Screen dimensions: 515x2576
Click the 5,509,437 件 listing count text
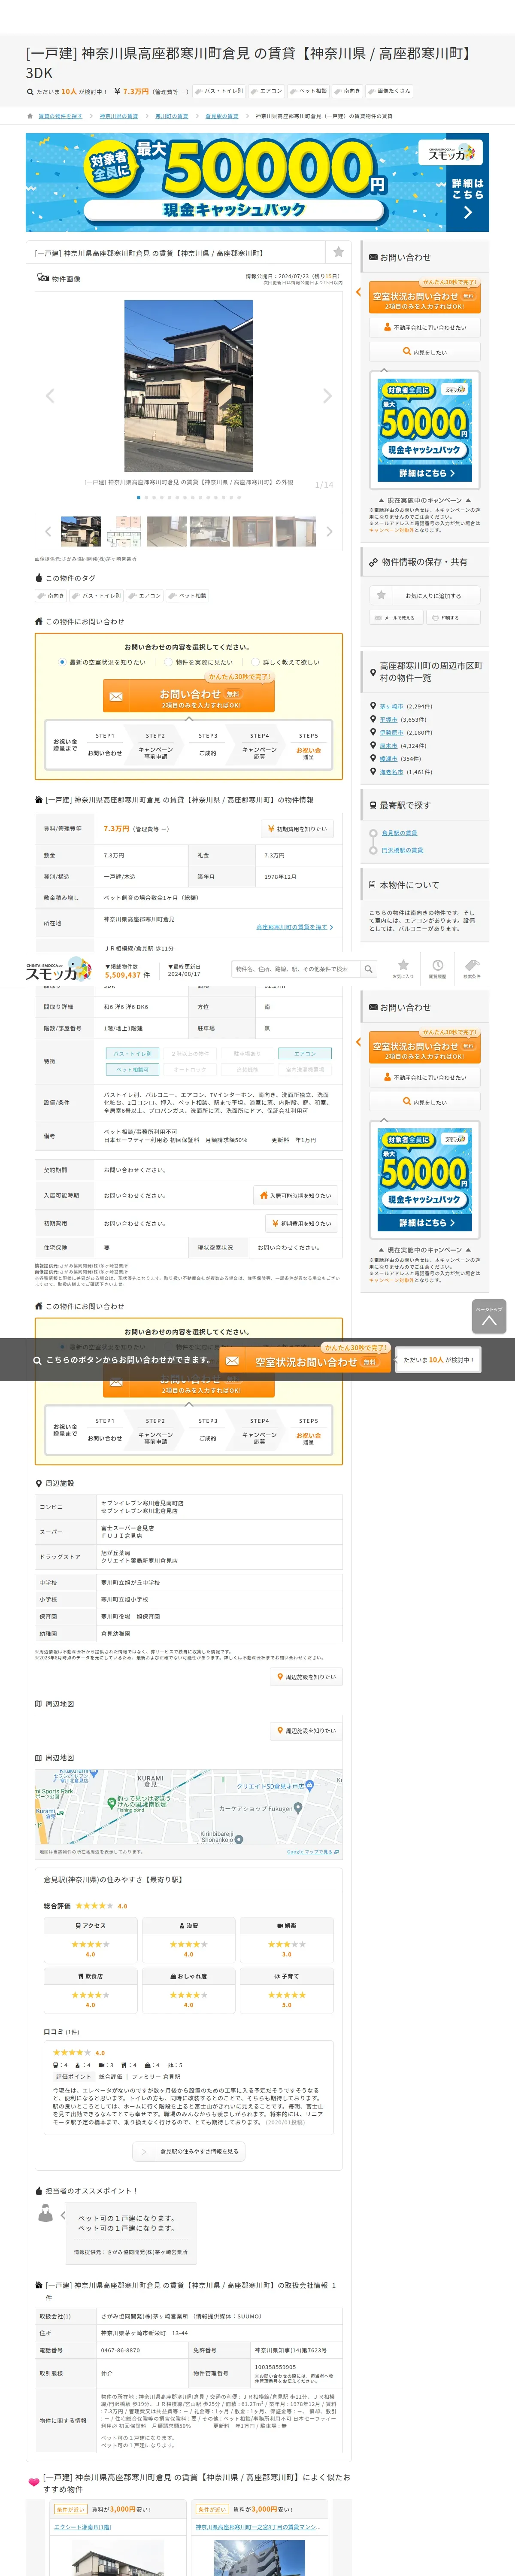click(x=127, y=974)
